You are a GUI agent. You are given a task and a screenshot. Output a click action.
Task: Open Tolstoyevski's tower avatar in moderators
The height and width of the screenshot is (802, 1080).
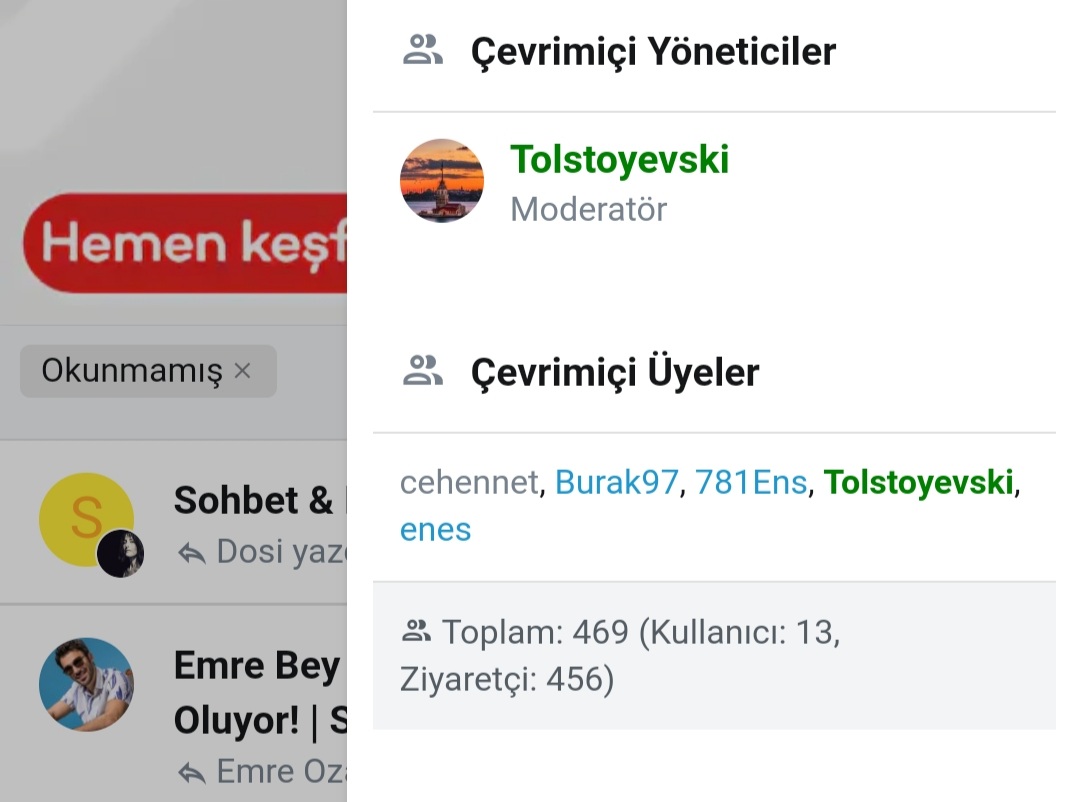pos(441,181)
